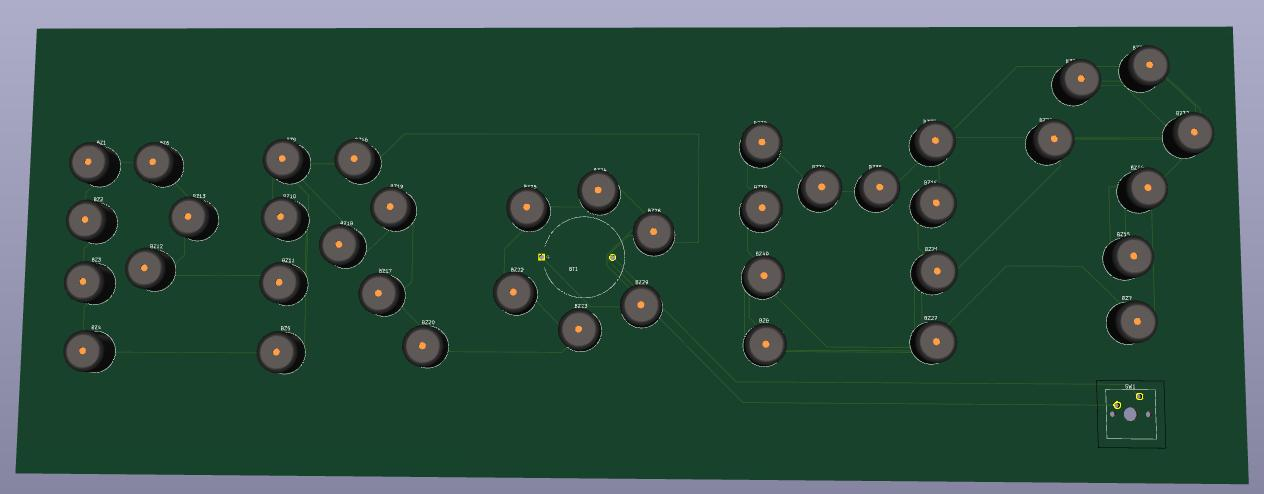Click the BZ1 buzzer component
This screenshot has height=494, width=1264.
(90, 162)
